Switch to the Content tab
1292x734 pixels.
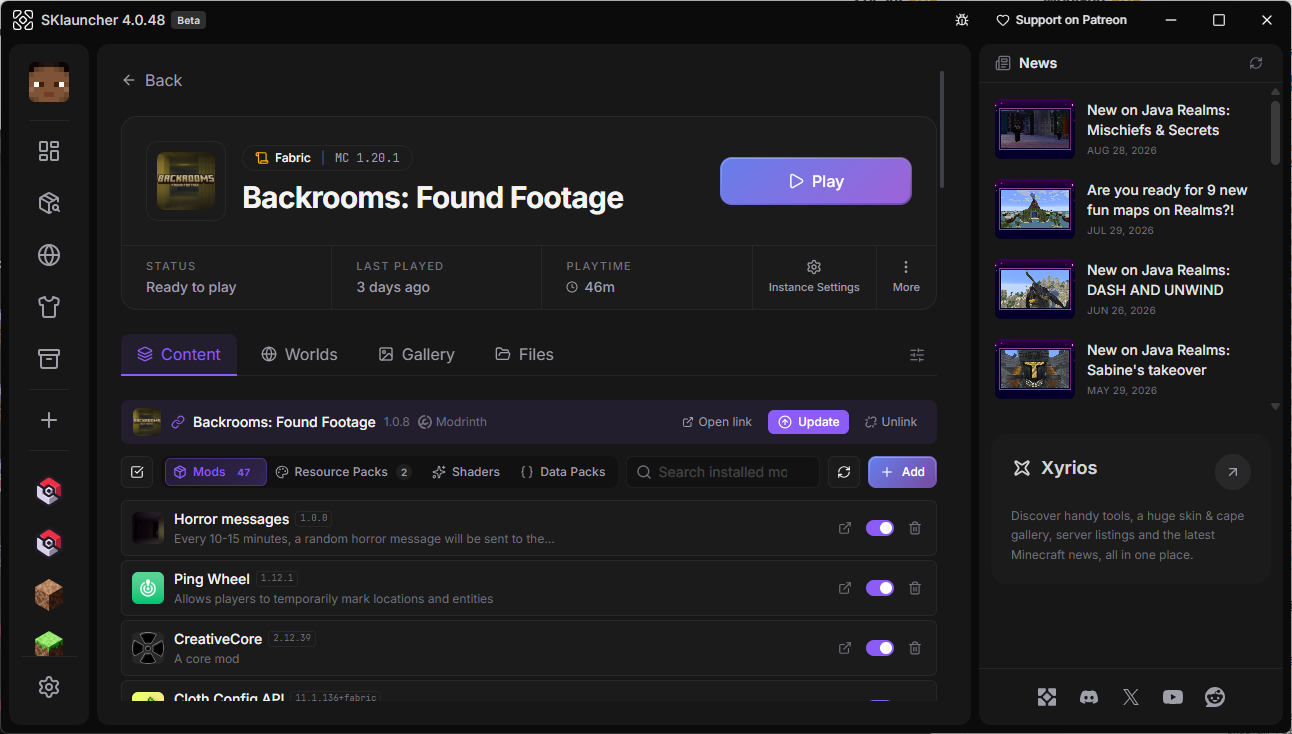click(179, 355)
